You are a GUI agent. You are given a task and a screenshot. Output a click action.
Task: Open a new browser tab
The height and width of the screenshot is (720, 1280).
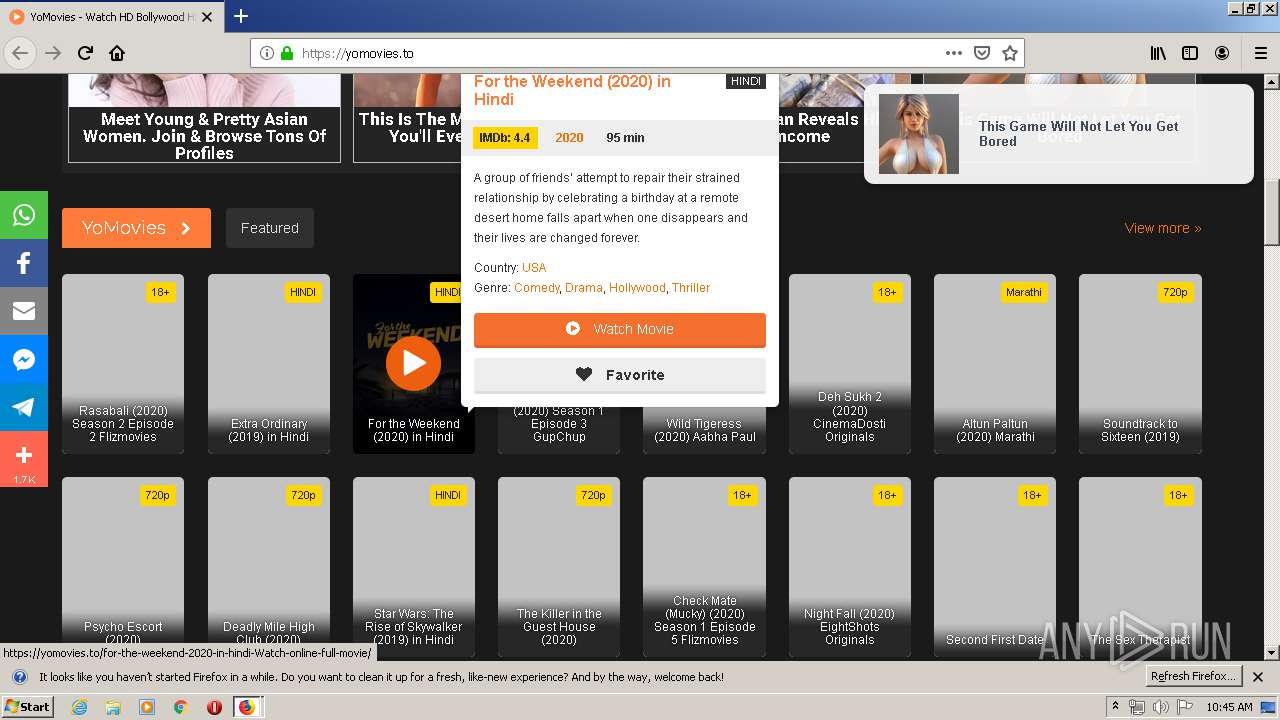click(x=241, y=16)
